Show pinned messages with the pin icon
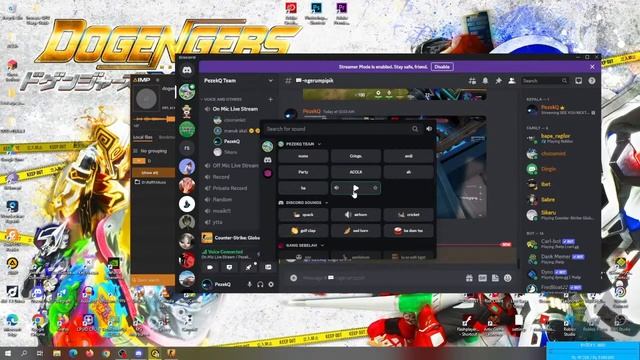Viewport: 640px width, 360px height. (498, 81)
